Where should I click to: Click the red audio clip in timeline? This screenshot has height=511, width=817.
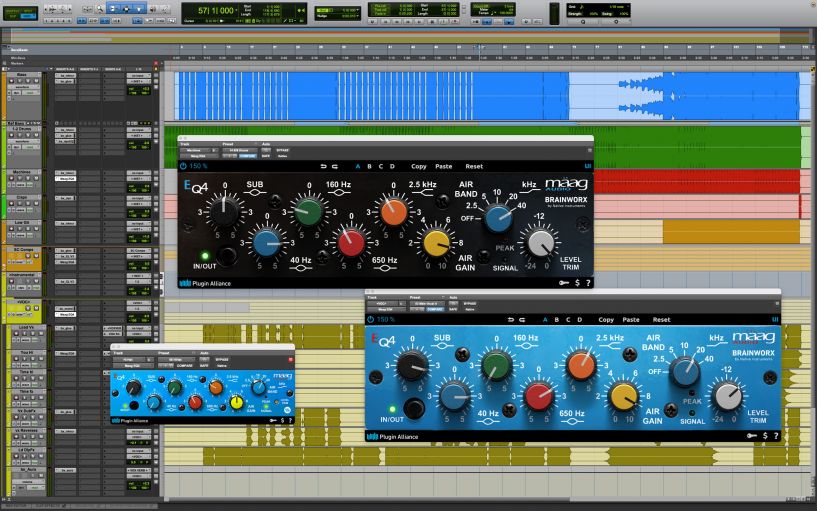[696, 181]
